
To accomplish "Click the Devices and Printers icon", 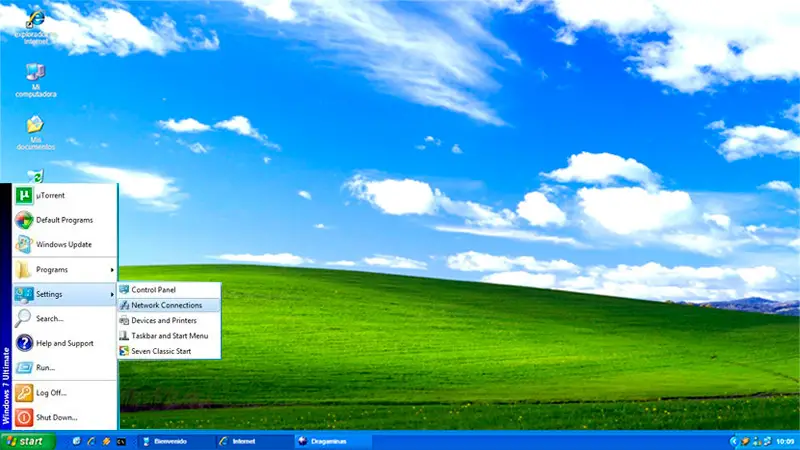I will tap(124, 320).
